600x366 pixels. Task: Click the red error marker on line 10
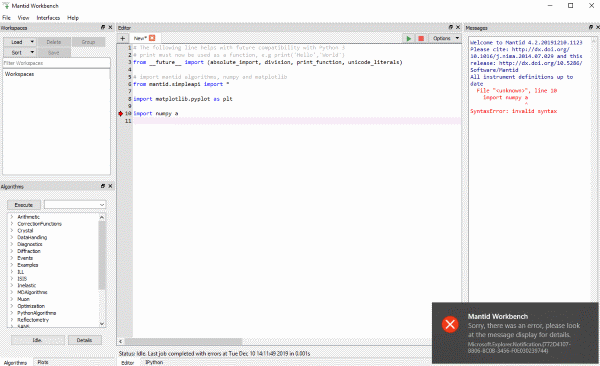point(121,113)
